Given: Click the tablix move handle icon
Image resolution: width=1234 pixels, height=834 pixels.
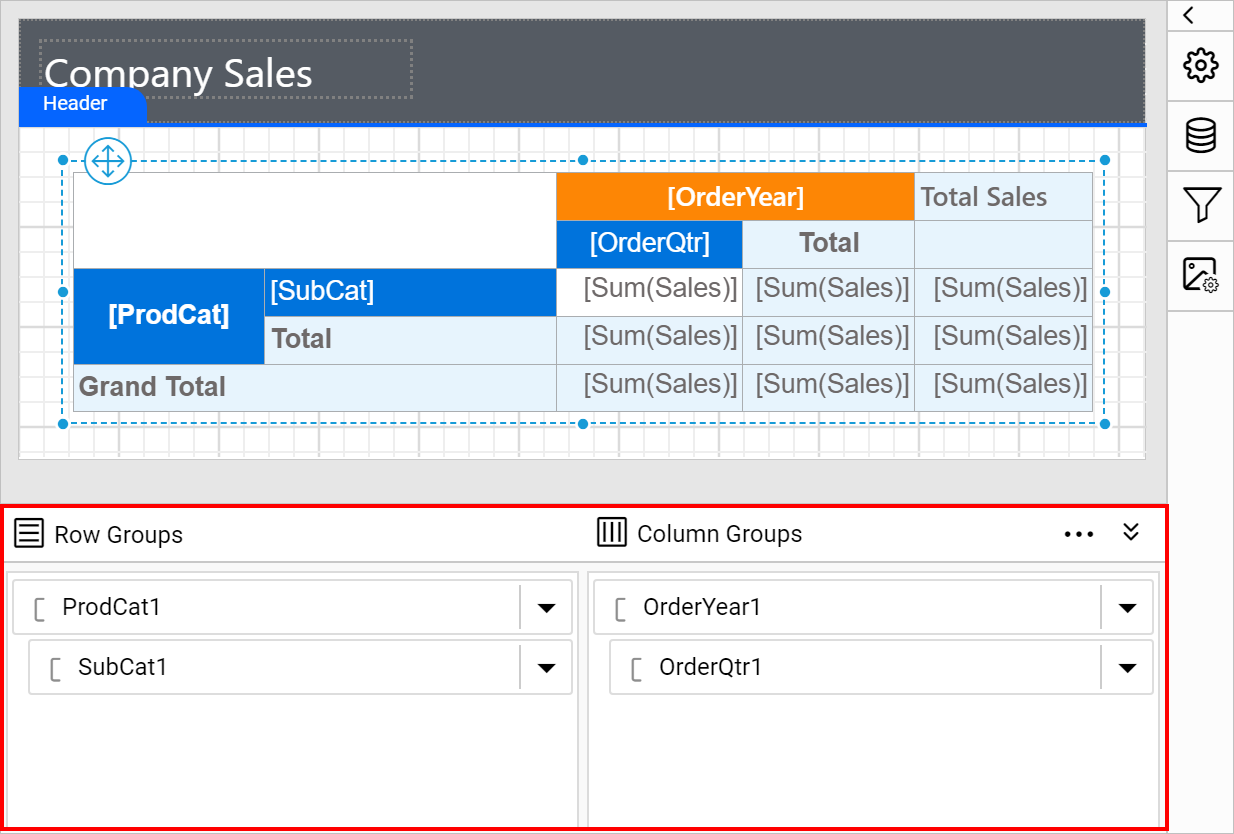Looking at the screenshot, I should 108,161.
